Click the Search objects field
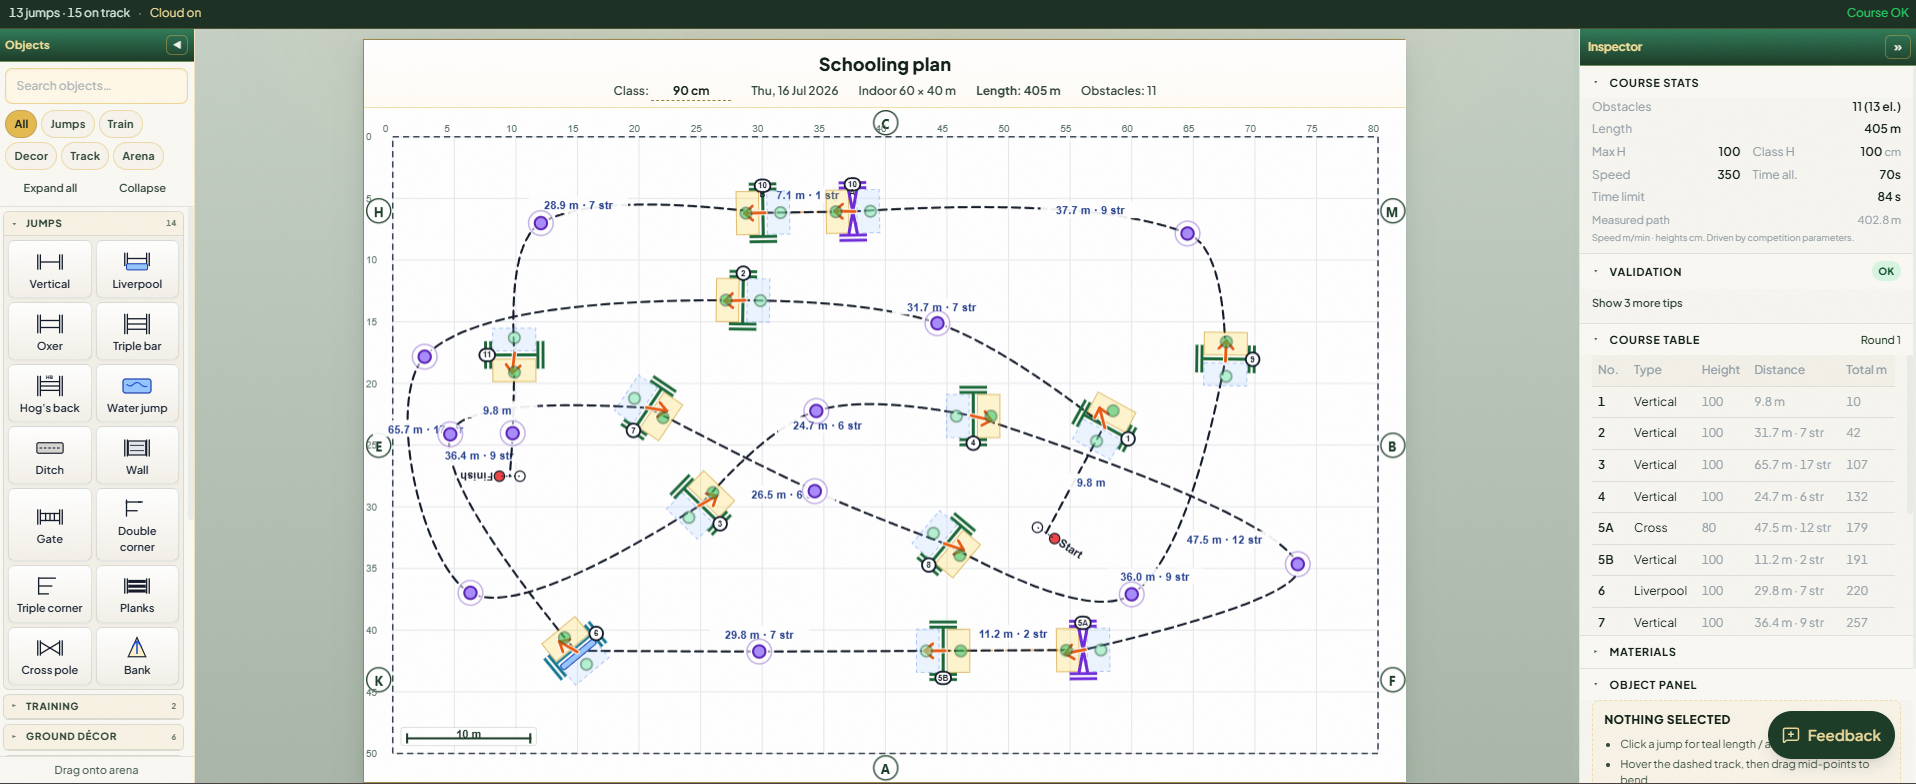Viewport: 1916px width, 784px height. pos(96,86)
